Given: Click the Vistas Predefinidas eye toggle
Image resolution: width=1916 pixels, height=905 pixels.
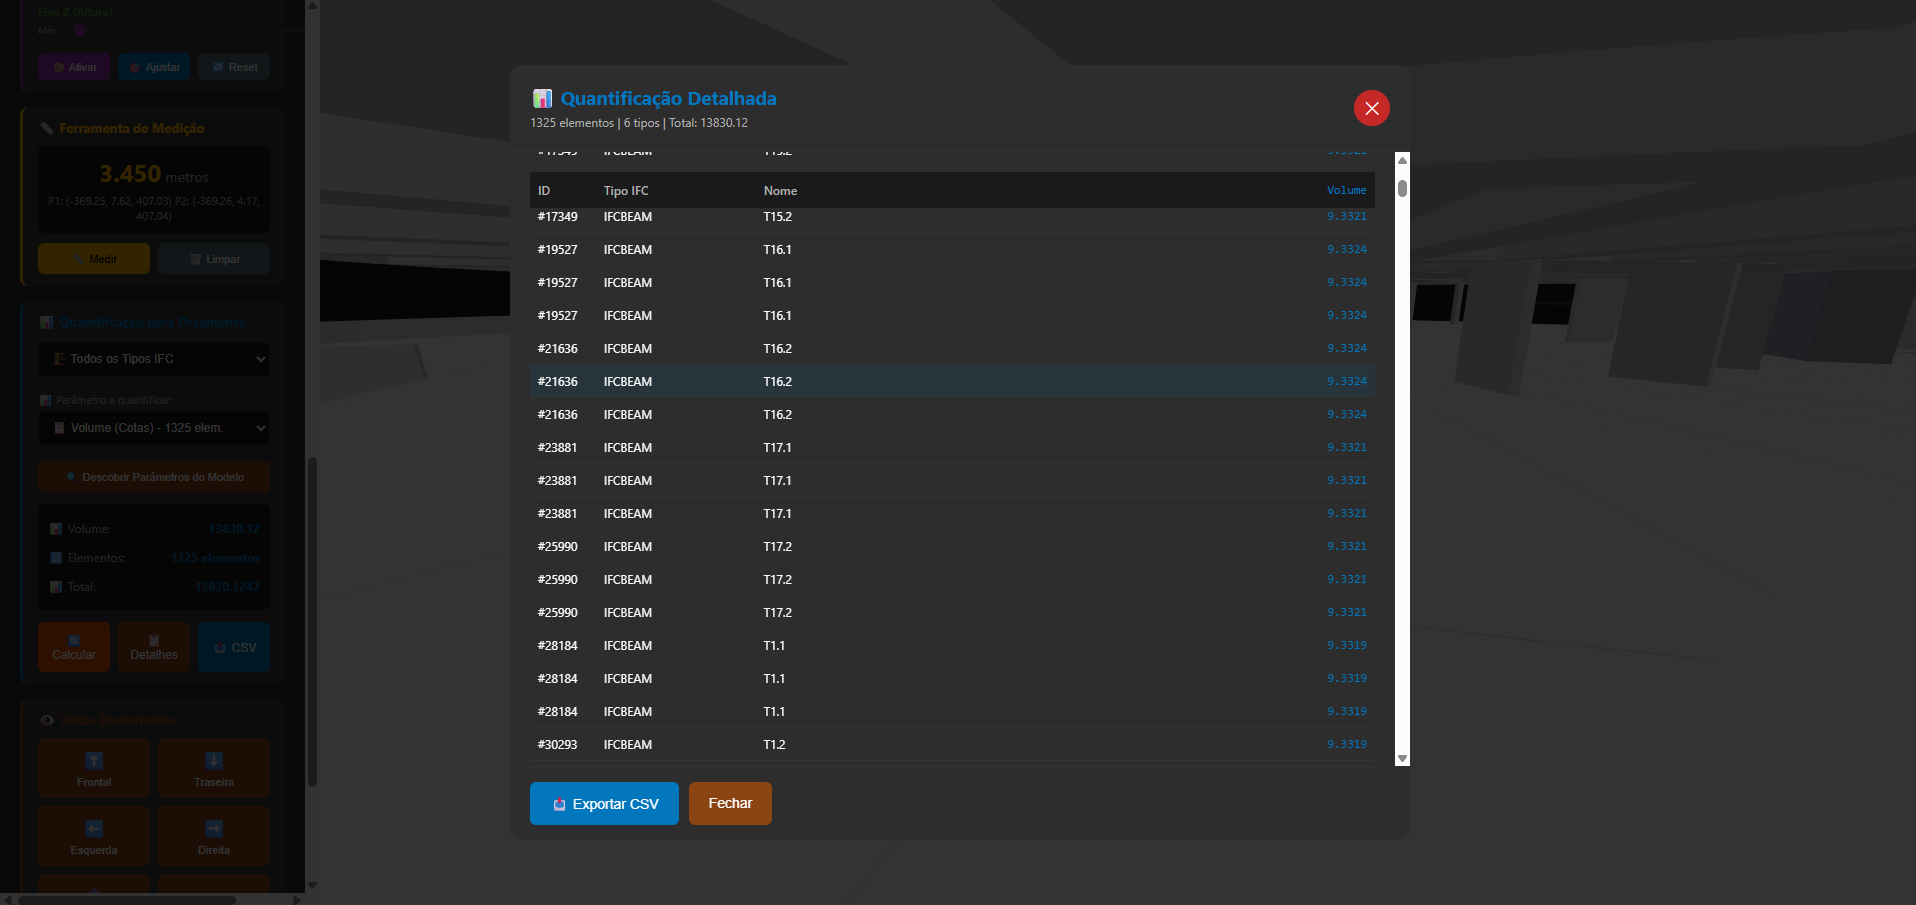Looking at the screenshot, I should (x=46, y=720).
